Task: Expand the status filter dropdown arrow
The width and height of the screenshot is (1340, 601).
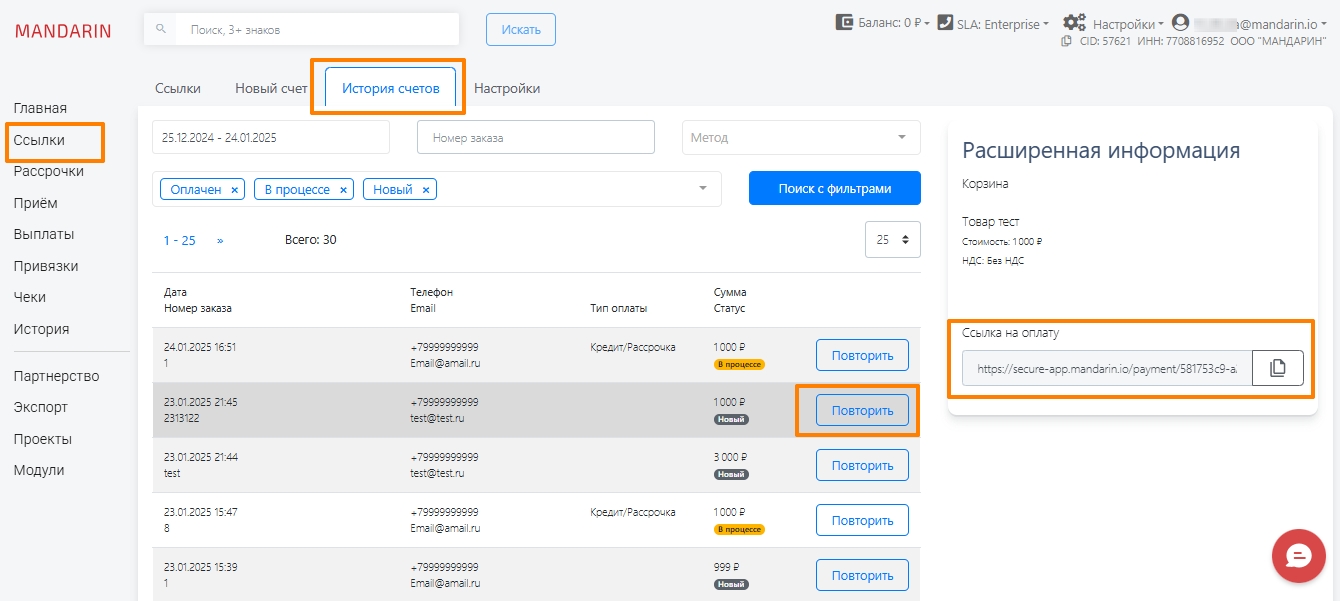Action: [702, 188]
